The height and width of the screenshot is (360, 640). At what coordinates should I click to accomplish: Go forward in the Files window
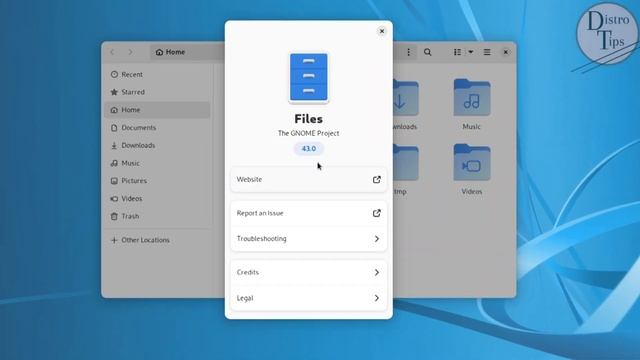pos(131,52)
